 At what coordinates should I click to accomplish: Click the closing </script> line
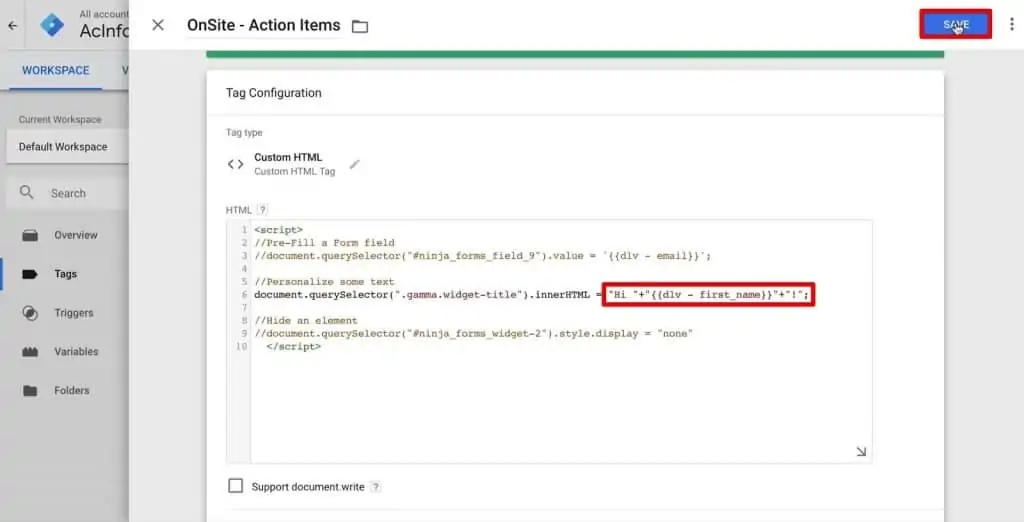(x=293, y=347)
